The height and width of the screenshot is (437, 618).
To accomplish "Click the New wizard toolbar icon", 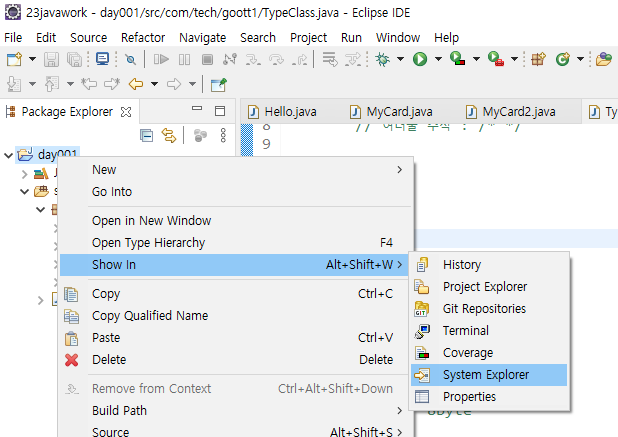I will [x=15, y=60].
